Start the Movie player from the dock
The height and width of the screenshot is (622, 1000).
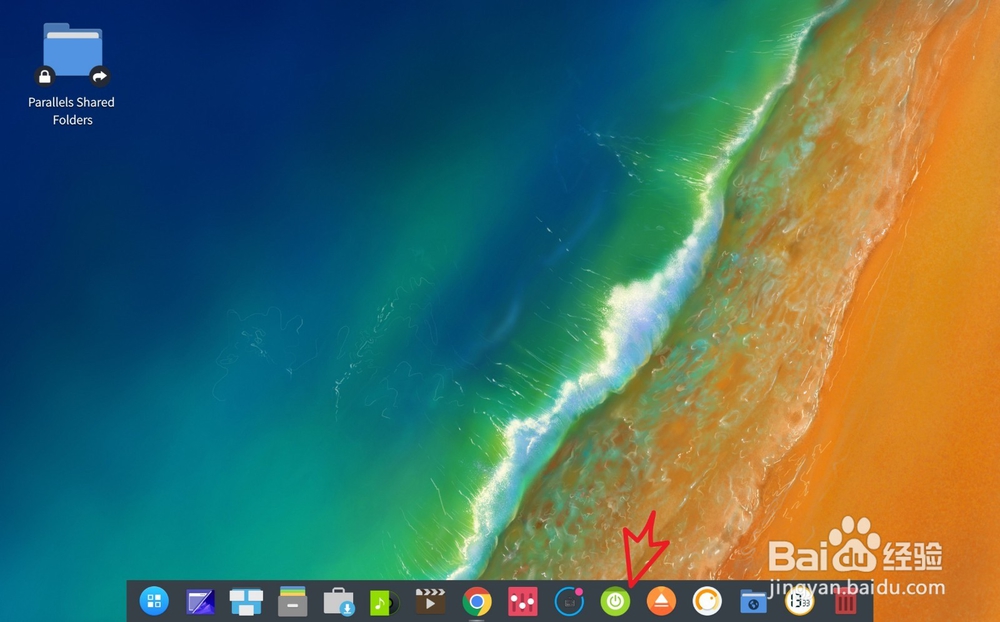pyautogui.click(x=431, y=601)
